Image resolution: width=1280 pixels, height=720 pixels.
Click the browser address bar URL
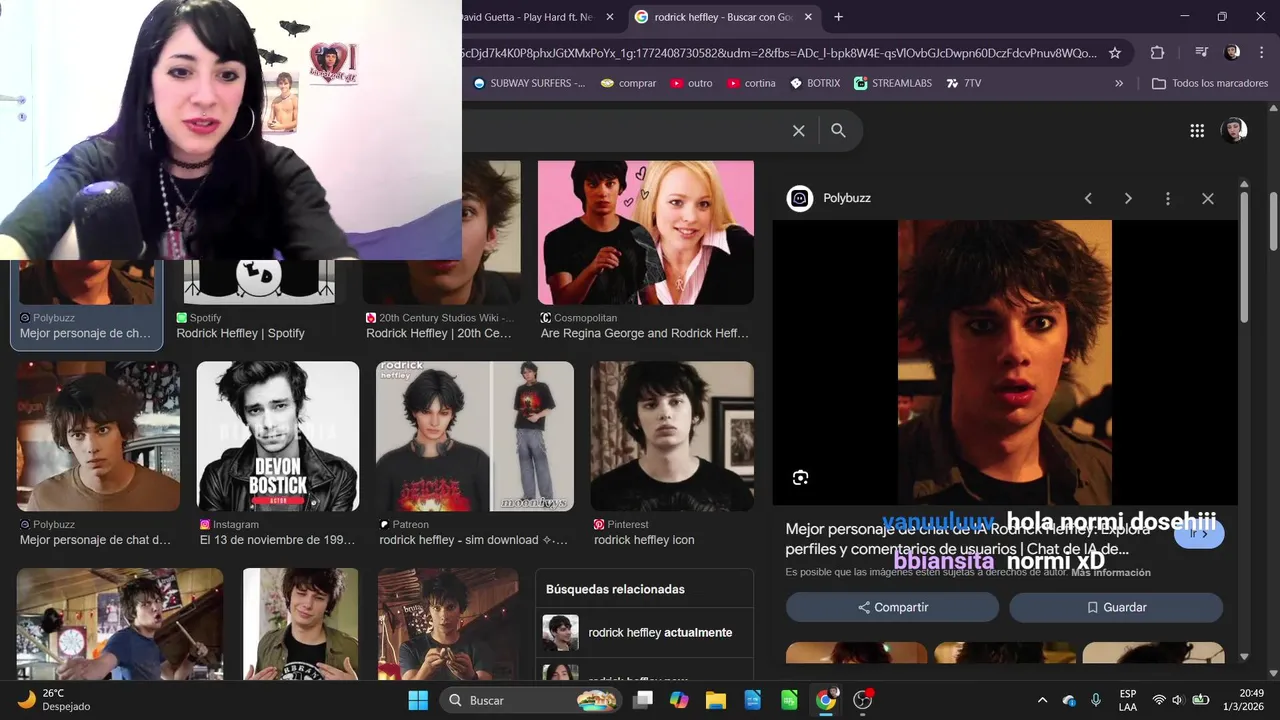(x=780, y=53)
